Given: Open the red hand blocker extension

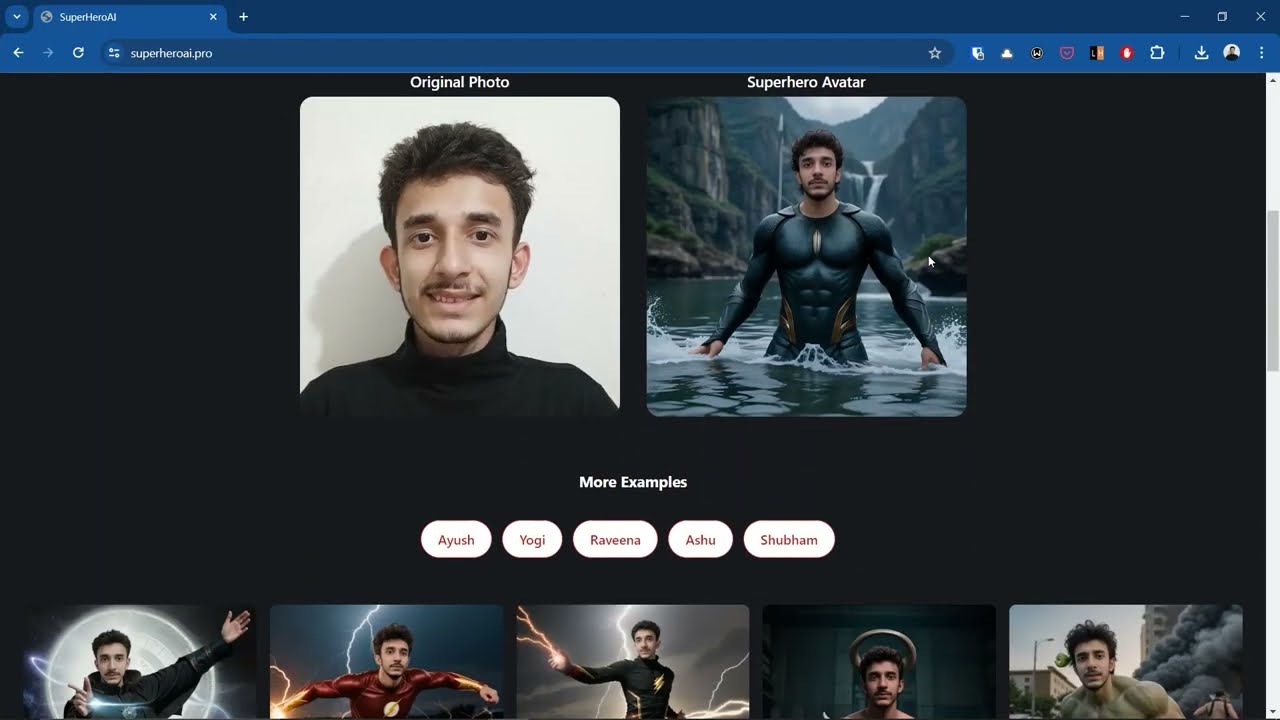Looking at the screenshot, I should [1127, 53].
